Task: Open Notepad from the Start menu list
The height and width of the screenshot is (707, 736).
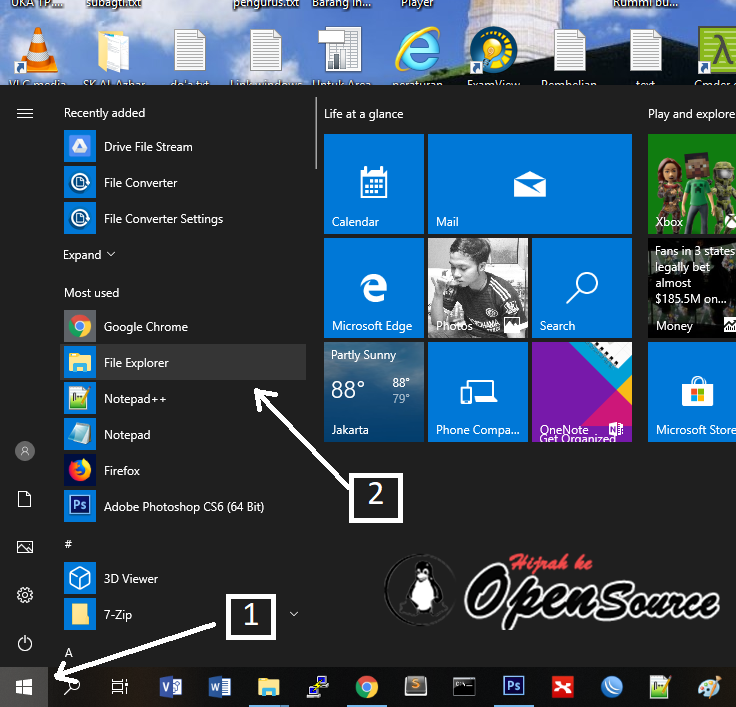Action: 183,435
